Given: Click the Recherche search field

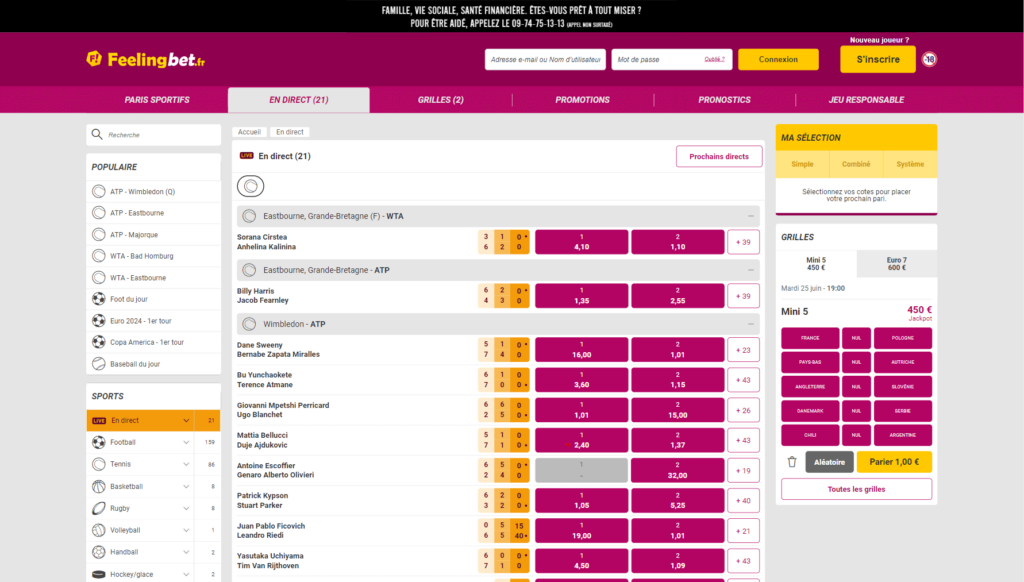Looking at the screenshot, I should click(153, 135).
